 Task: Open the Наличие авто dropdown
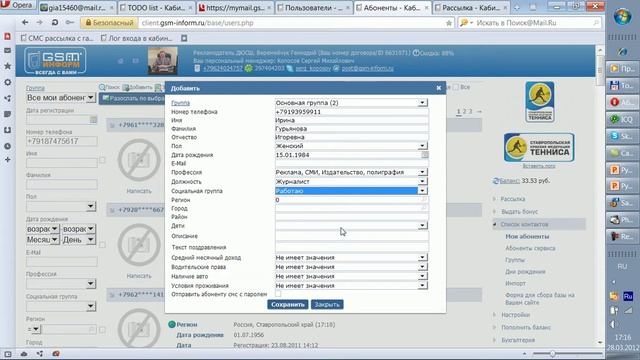(351, 276)
